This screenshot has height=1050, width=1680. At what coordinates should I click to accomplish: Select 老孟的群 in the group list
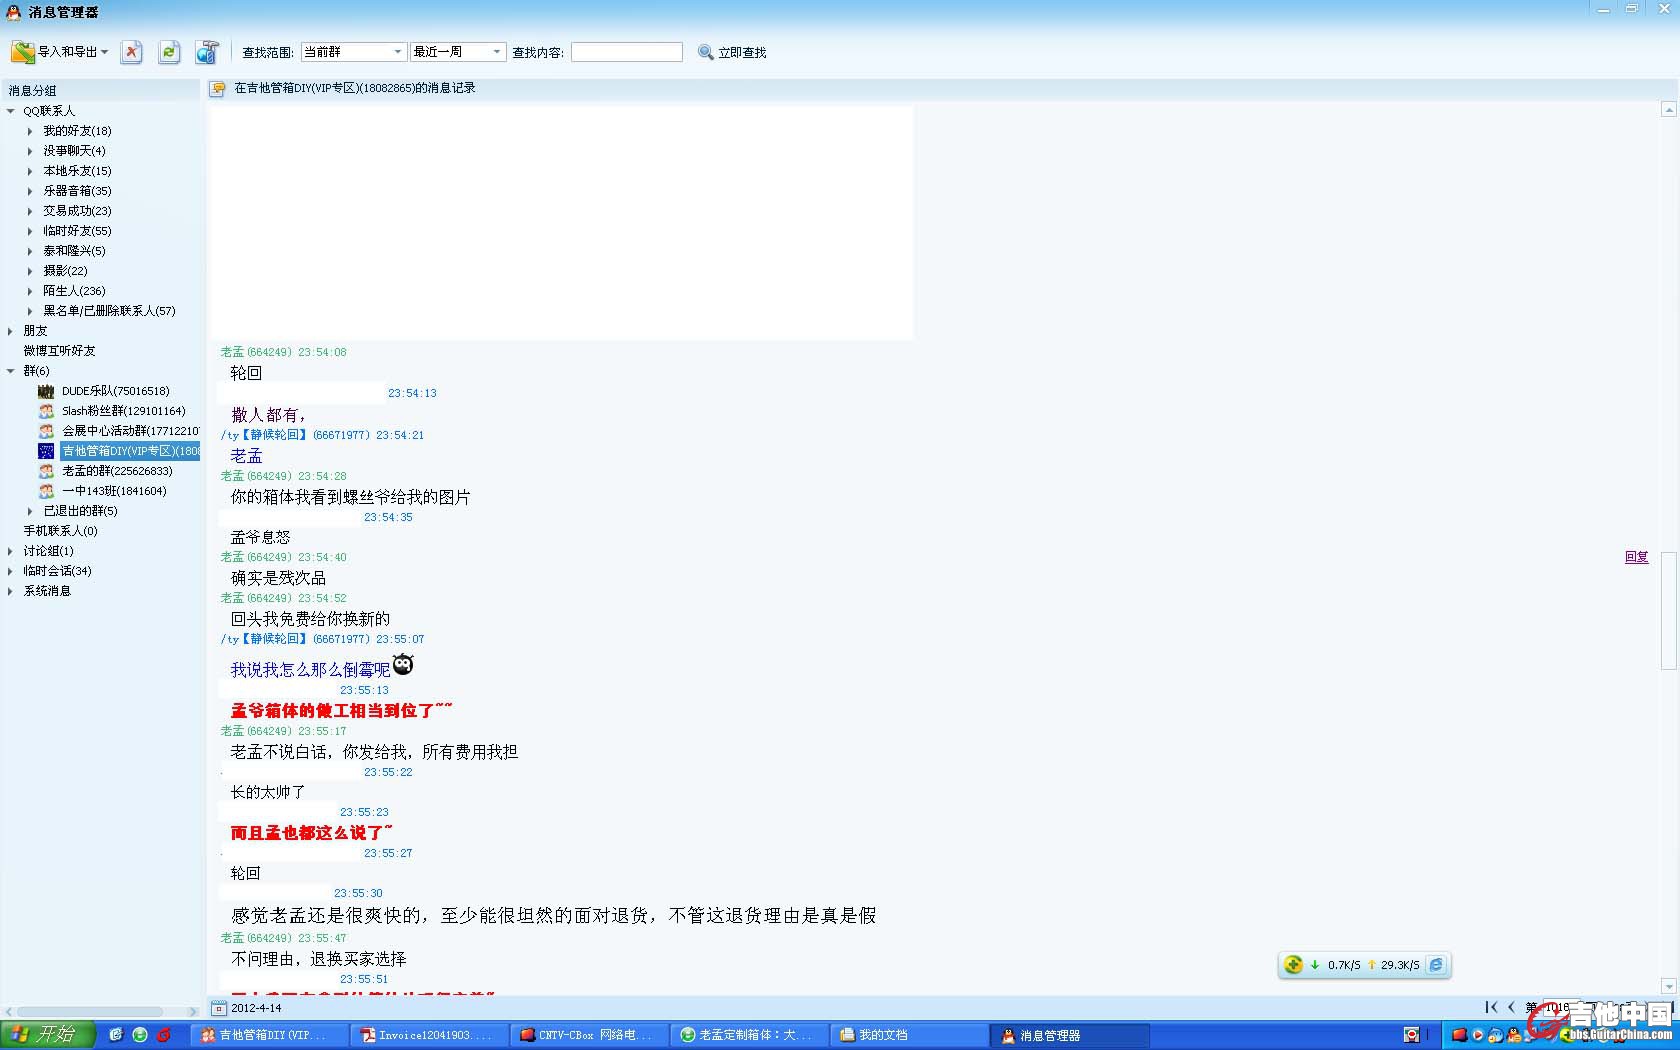click(x=117, y=471)
